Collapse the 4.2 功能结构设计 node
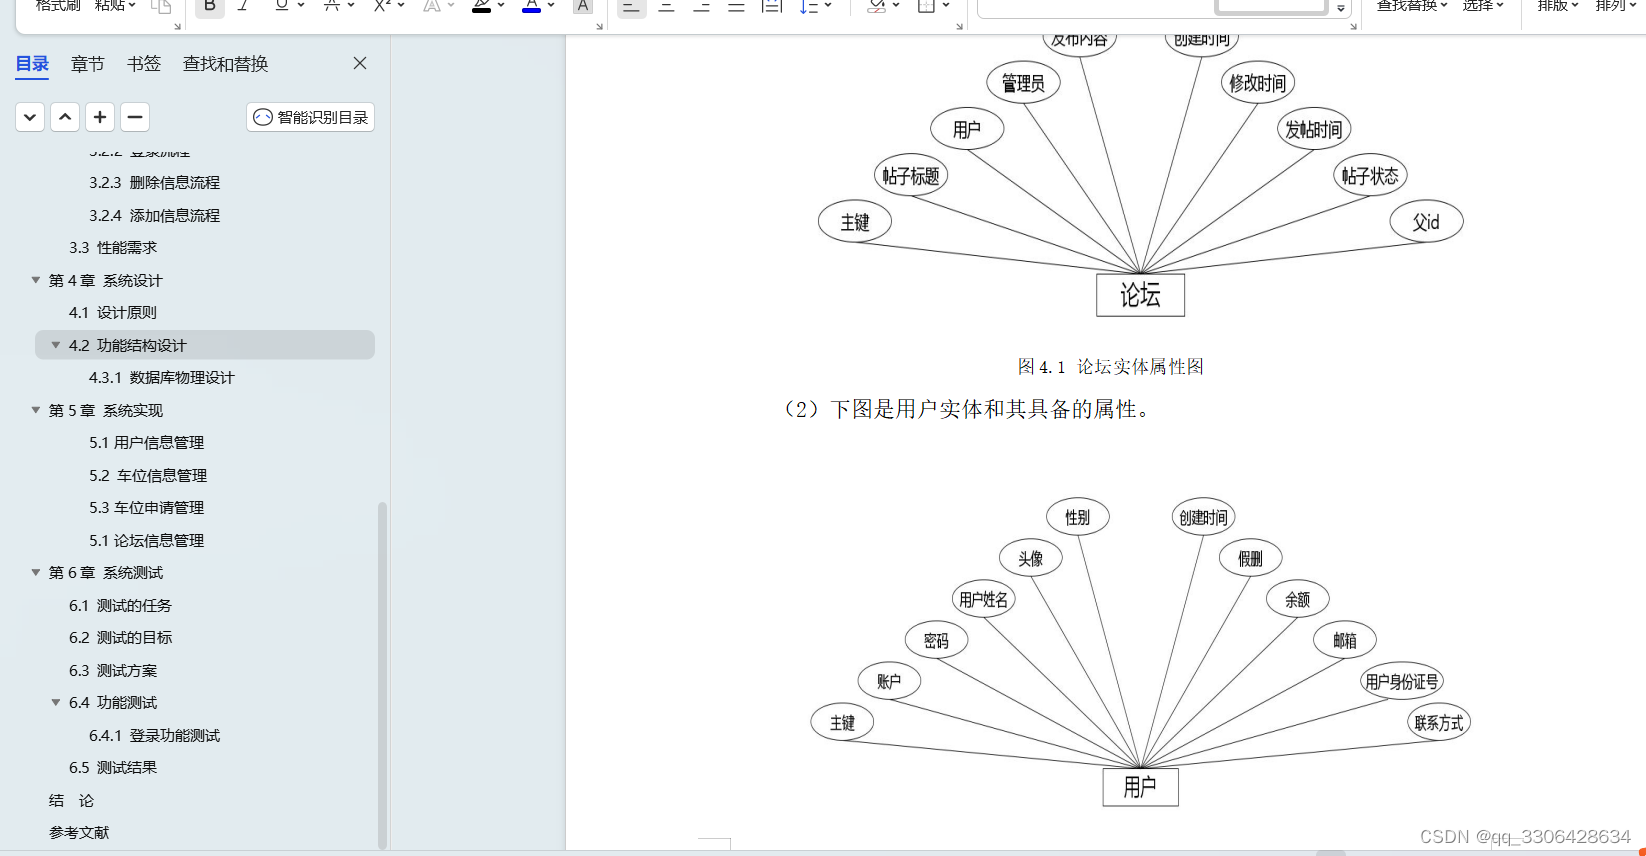Image resolution: width=1646 pixels, height=856 pixels. click(56, 345)
